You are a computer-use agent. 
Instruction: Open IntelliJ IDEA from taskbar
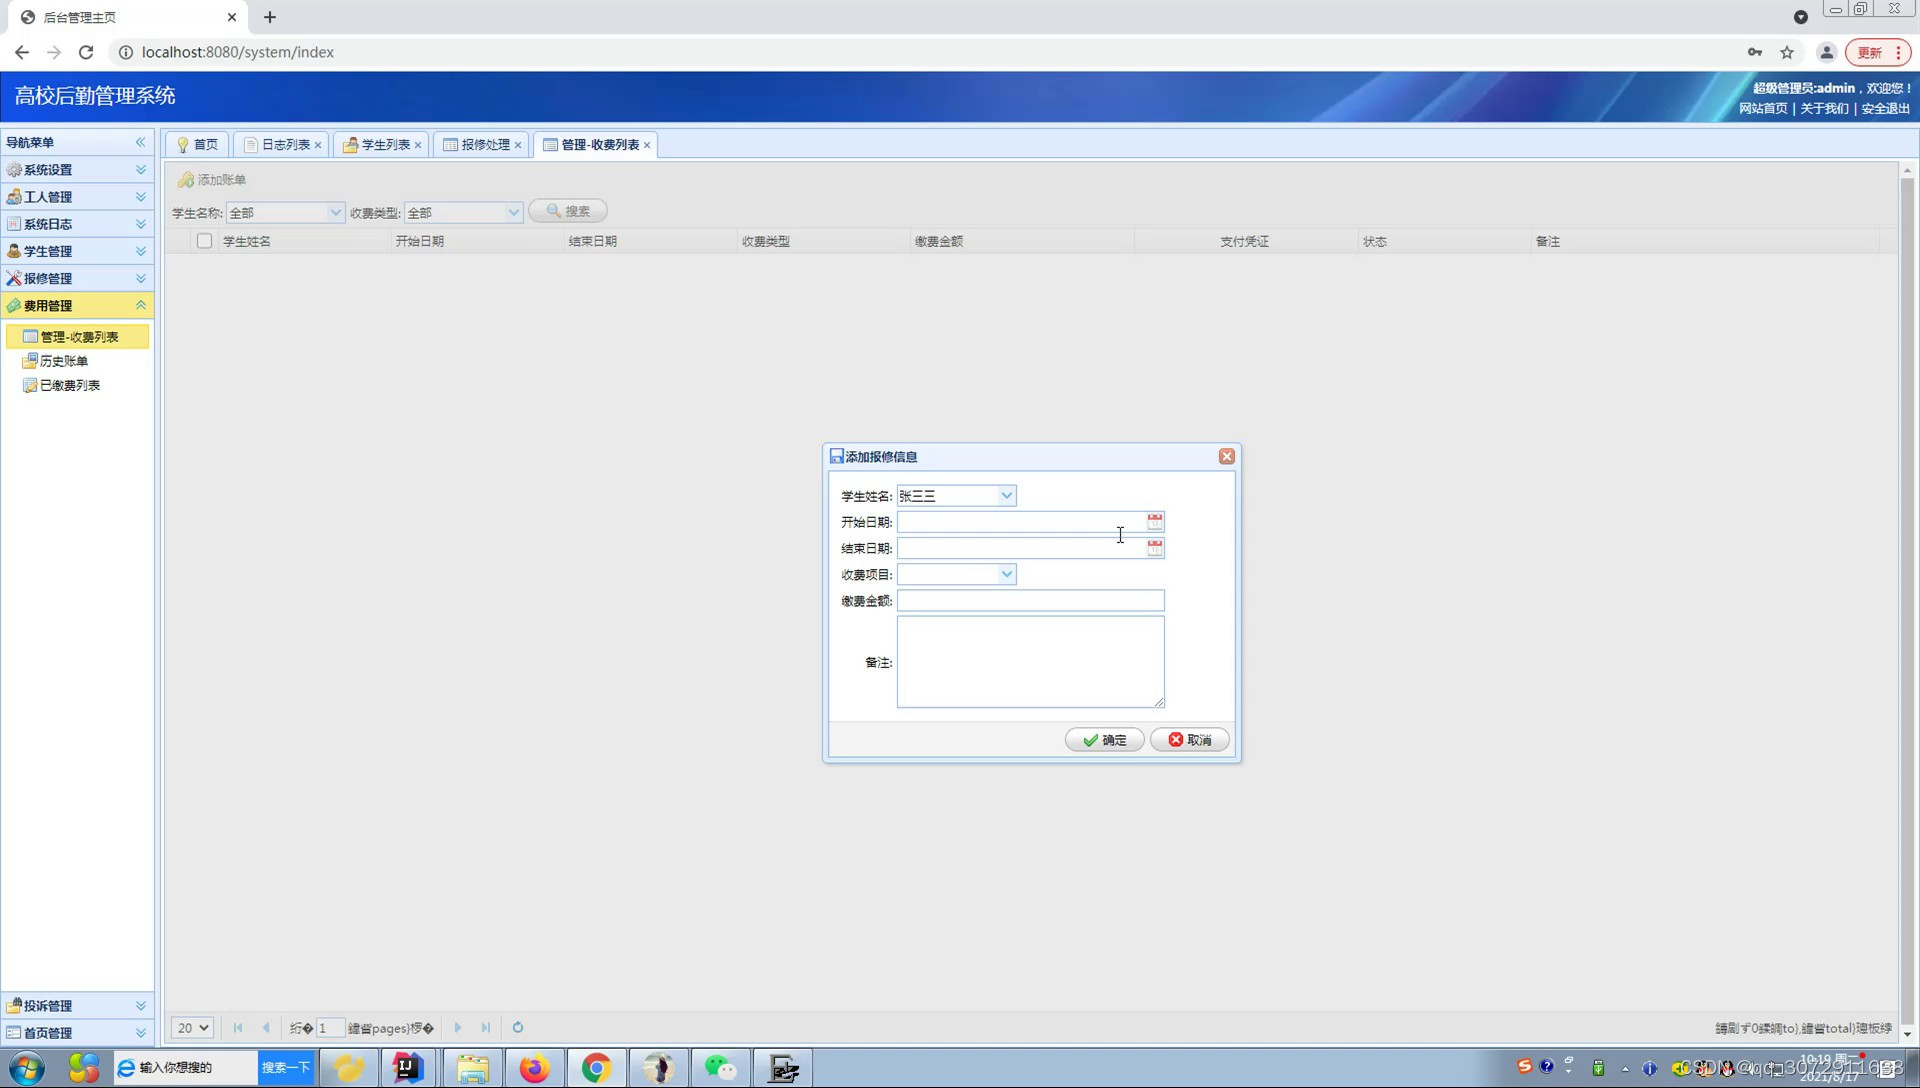coord(408,1068)
